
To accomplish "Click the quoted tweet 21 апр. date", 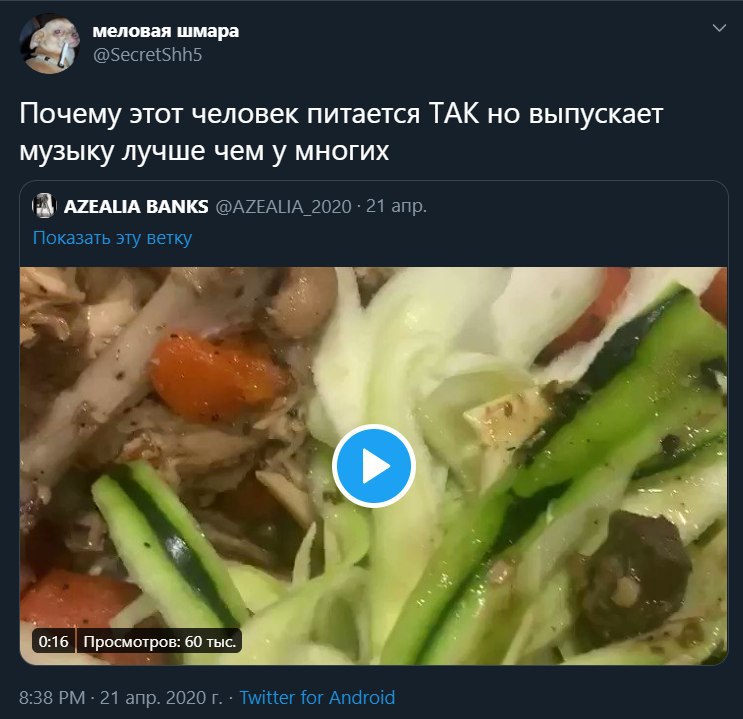I will click(x=397, y=206).
